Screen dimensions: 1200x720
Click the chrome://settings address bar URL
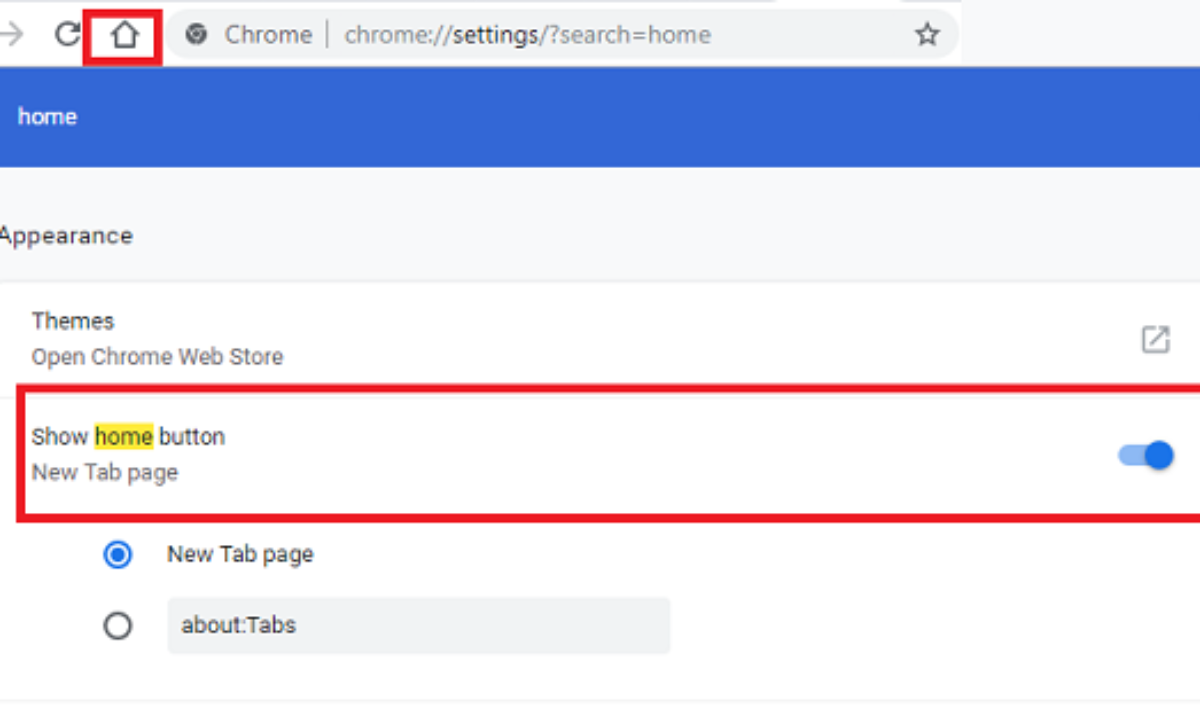(x=527, y=35)
